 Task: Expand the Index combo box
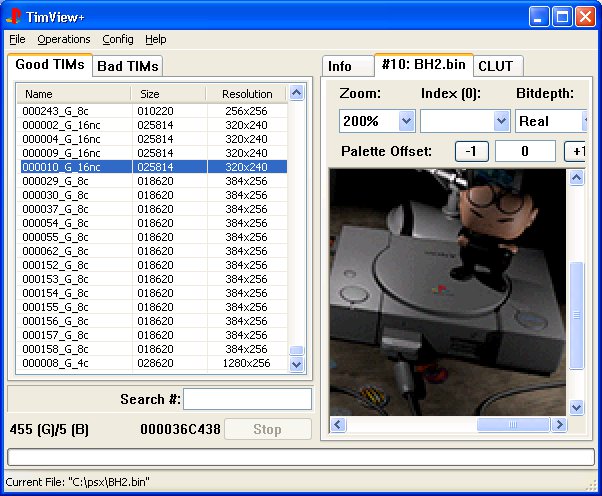(501, 121)
